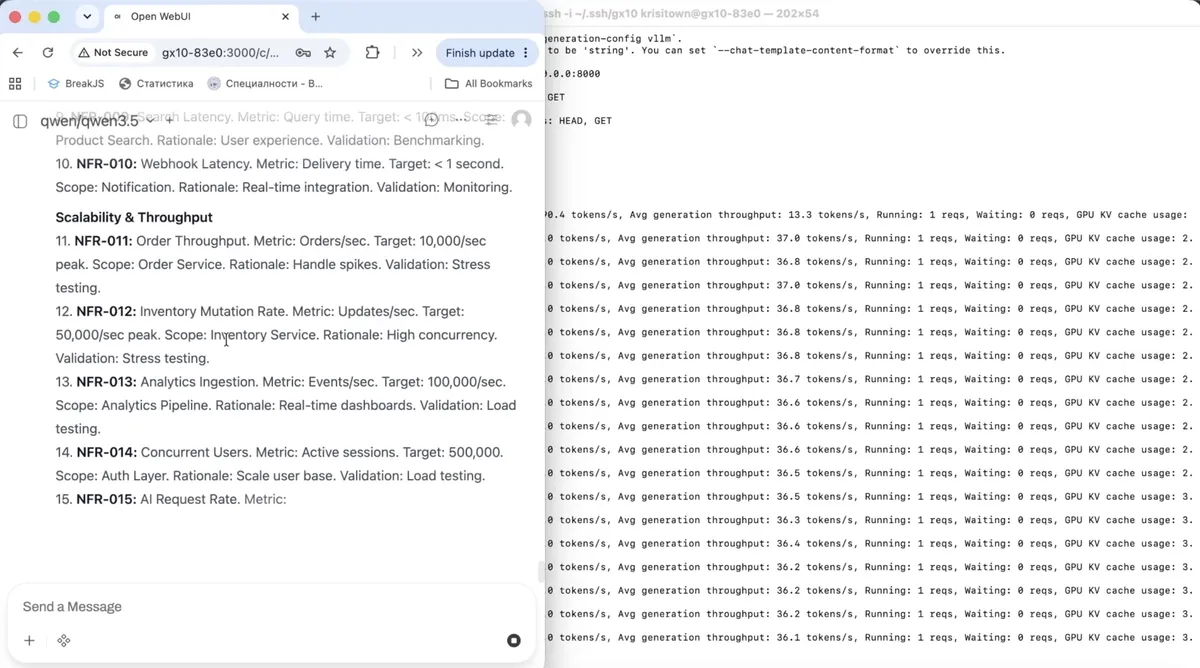Open the user profile avatar menu
The image size is (1200, 668).
tap(521, 120)
